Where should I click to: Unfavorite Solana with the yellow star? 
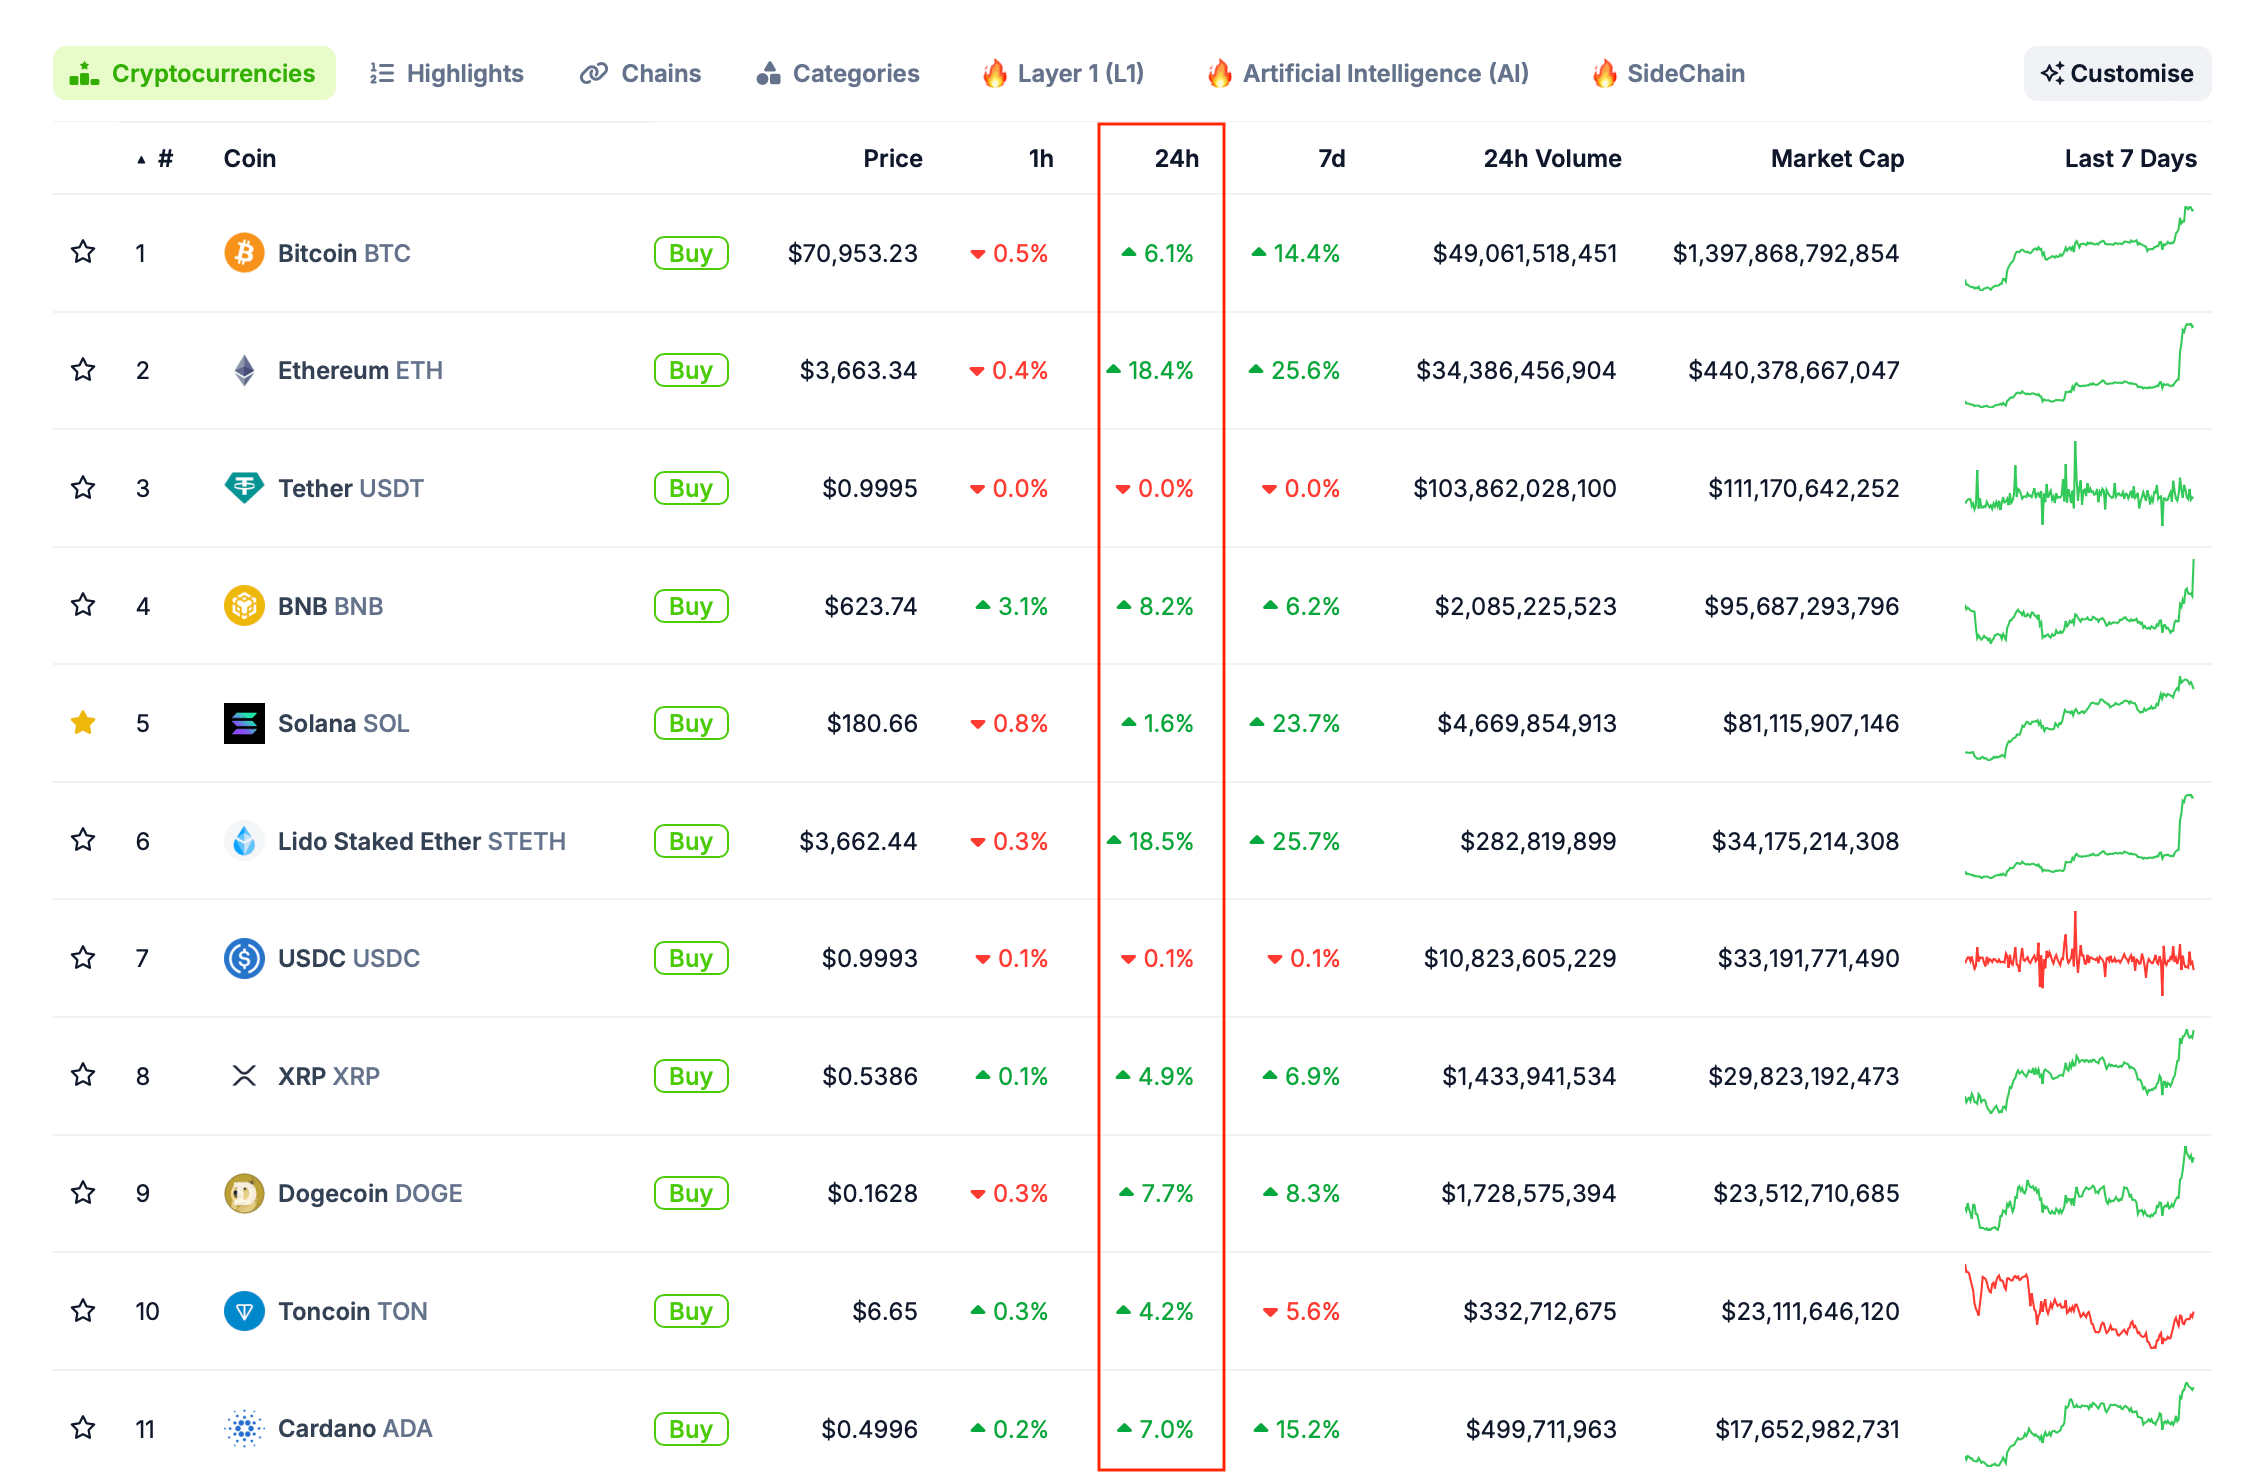pyautogui.click(x=83, y=723)
